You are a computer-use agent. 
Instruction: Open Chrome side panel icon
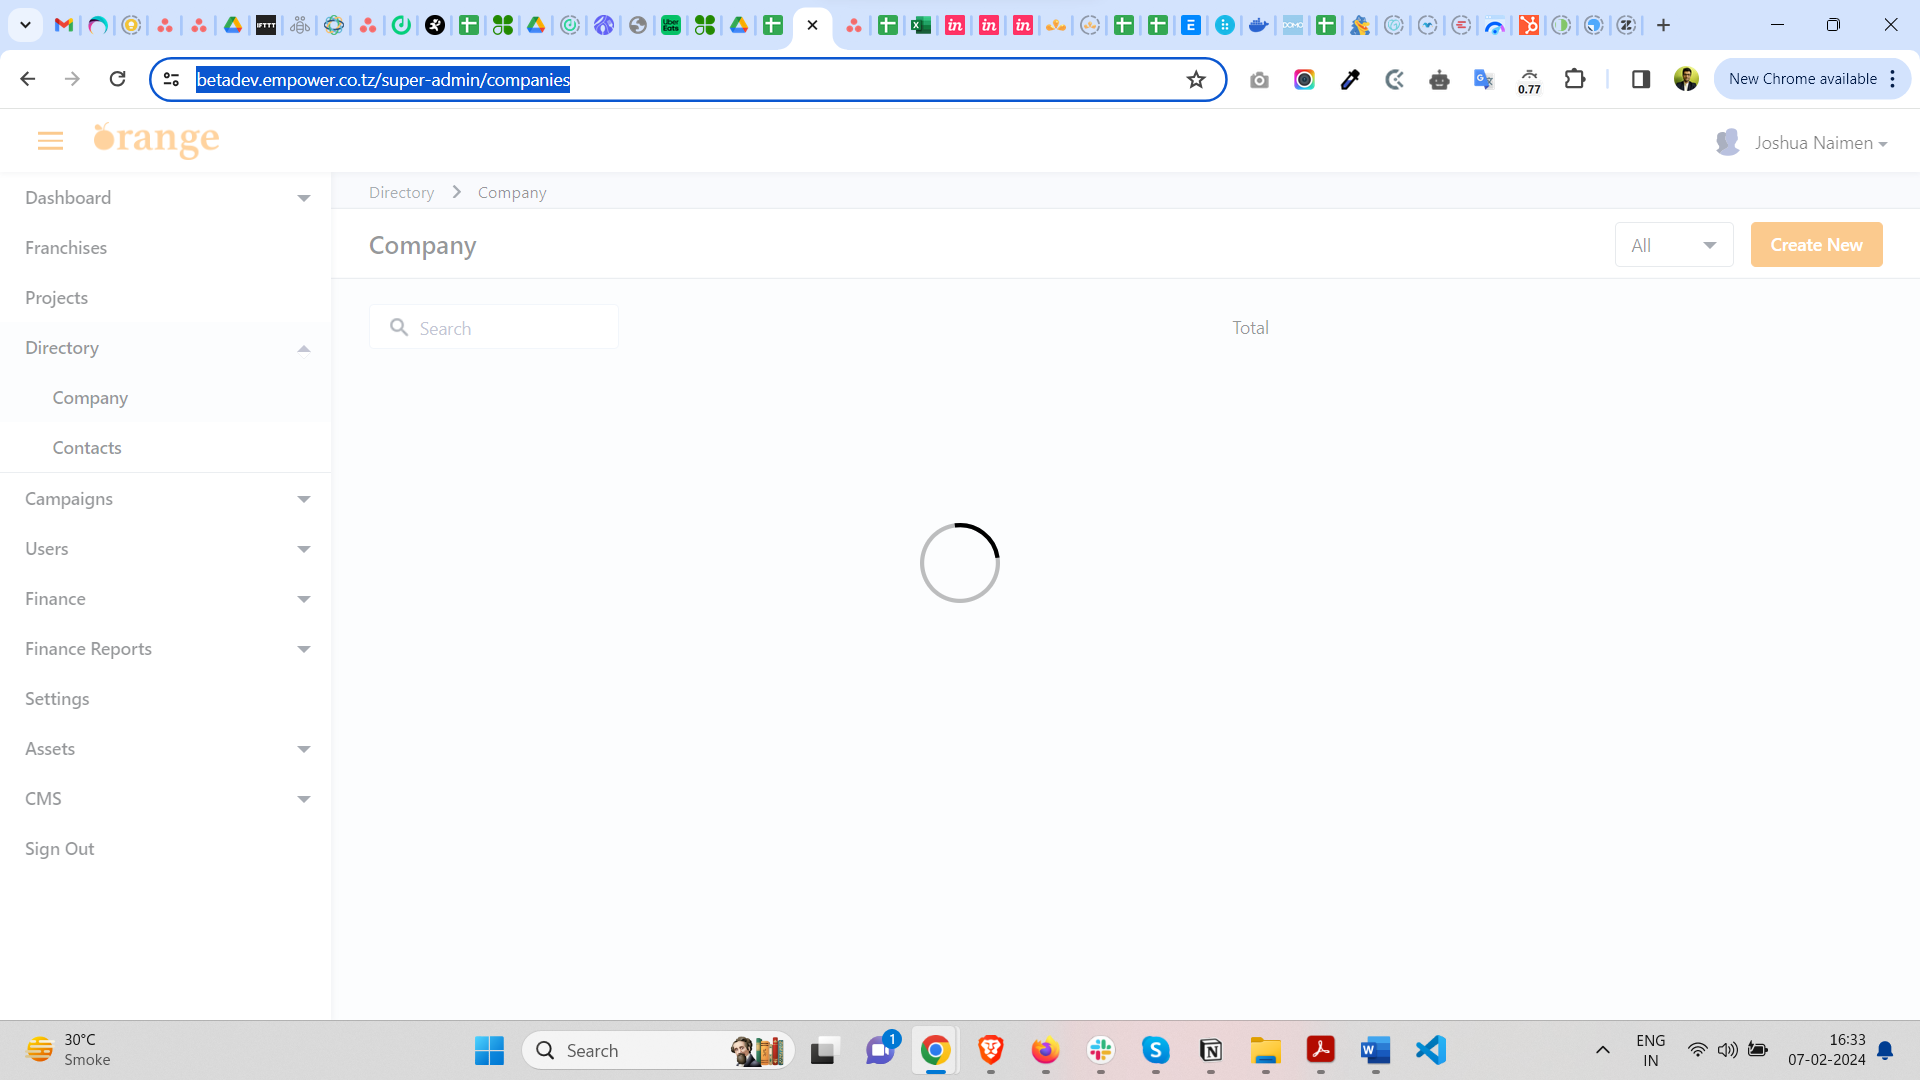tap(1641, 79)
